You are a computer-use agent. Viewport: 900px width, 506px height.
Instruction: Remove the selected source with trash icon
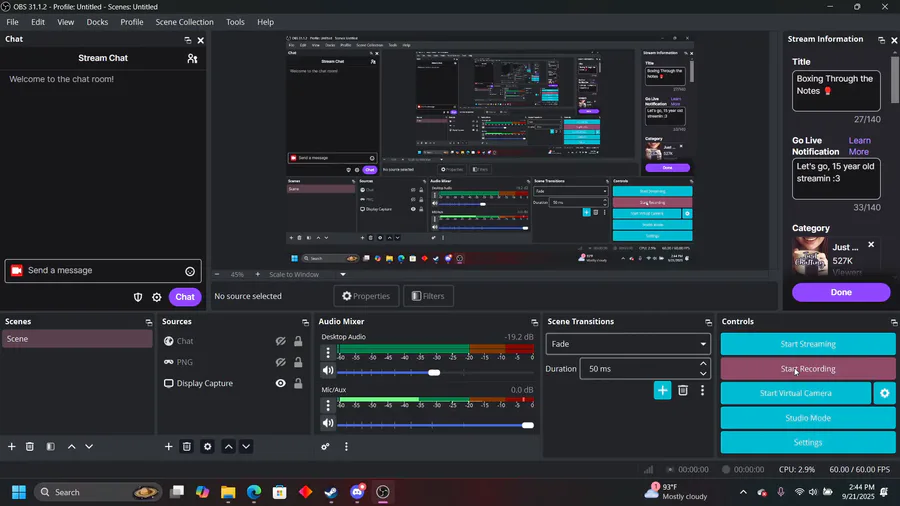pos(187,446)
